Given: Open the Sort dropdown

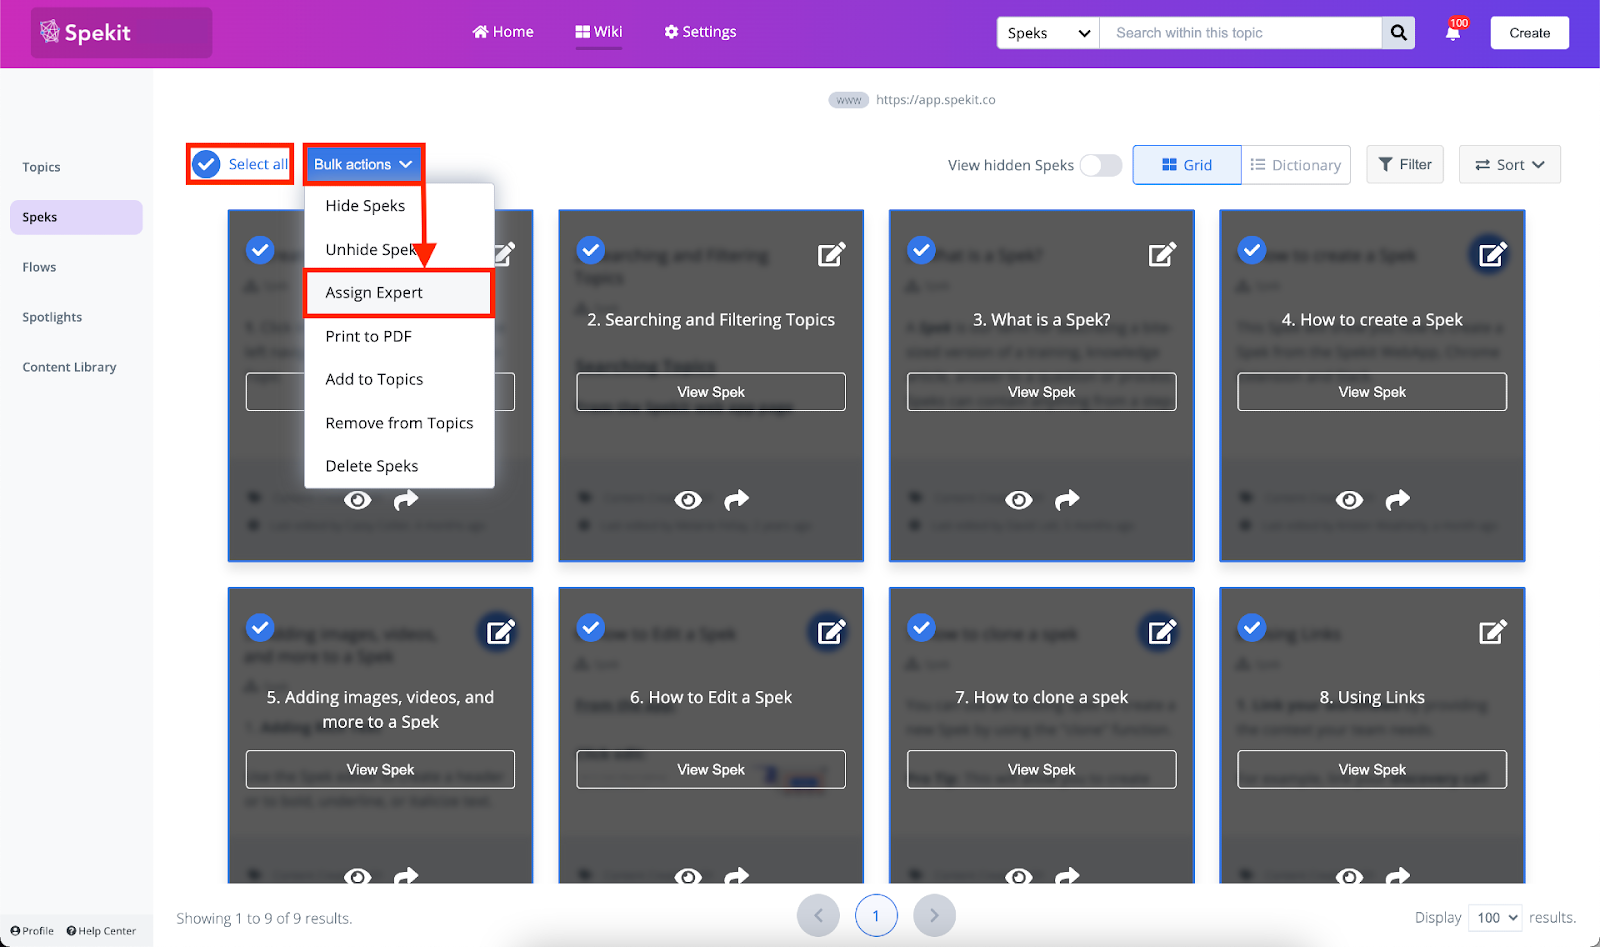Looking at the screenshot, I should tap(1509, 165).
